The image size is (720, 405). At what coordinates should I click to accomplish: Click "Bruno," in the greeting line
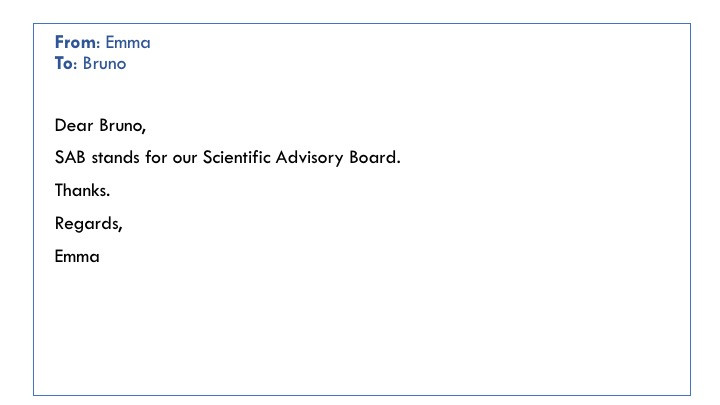[x=123, y=125]
